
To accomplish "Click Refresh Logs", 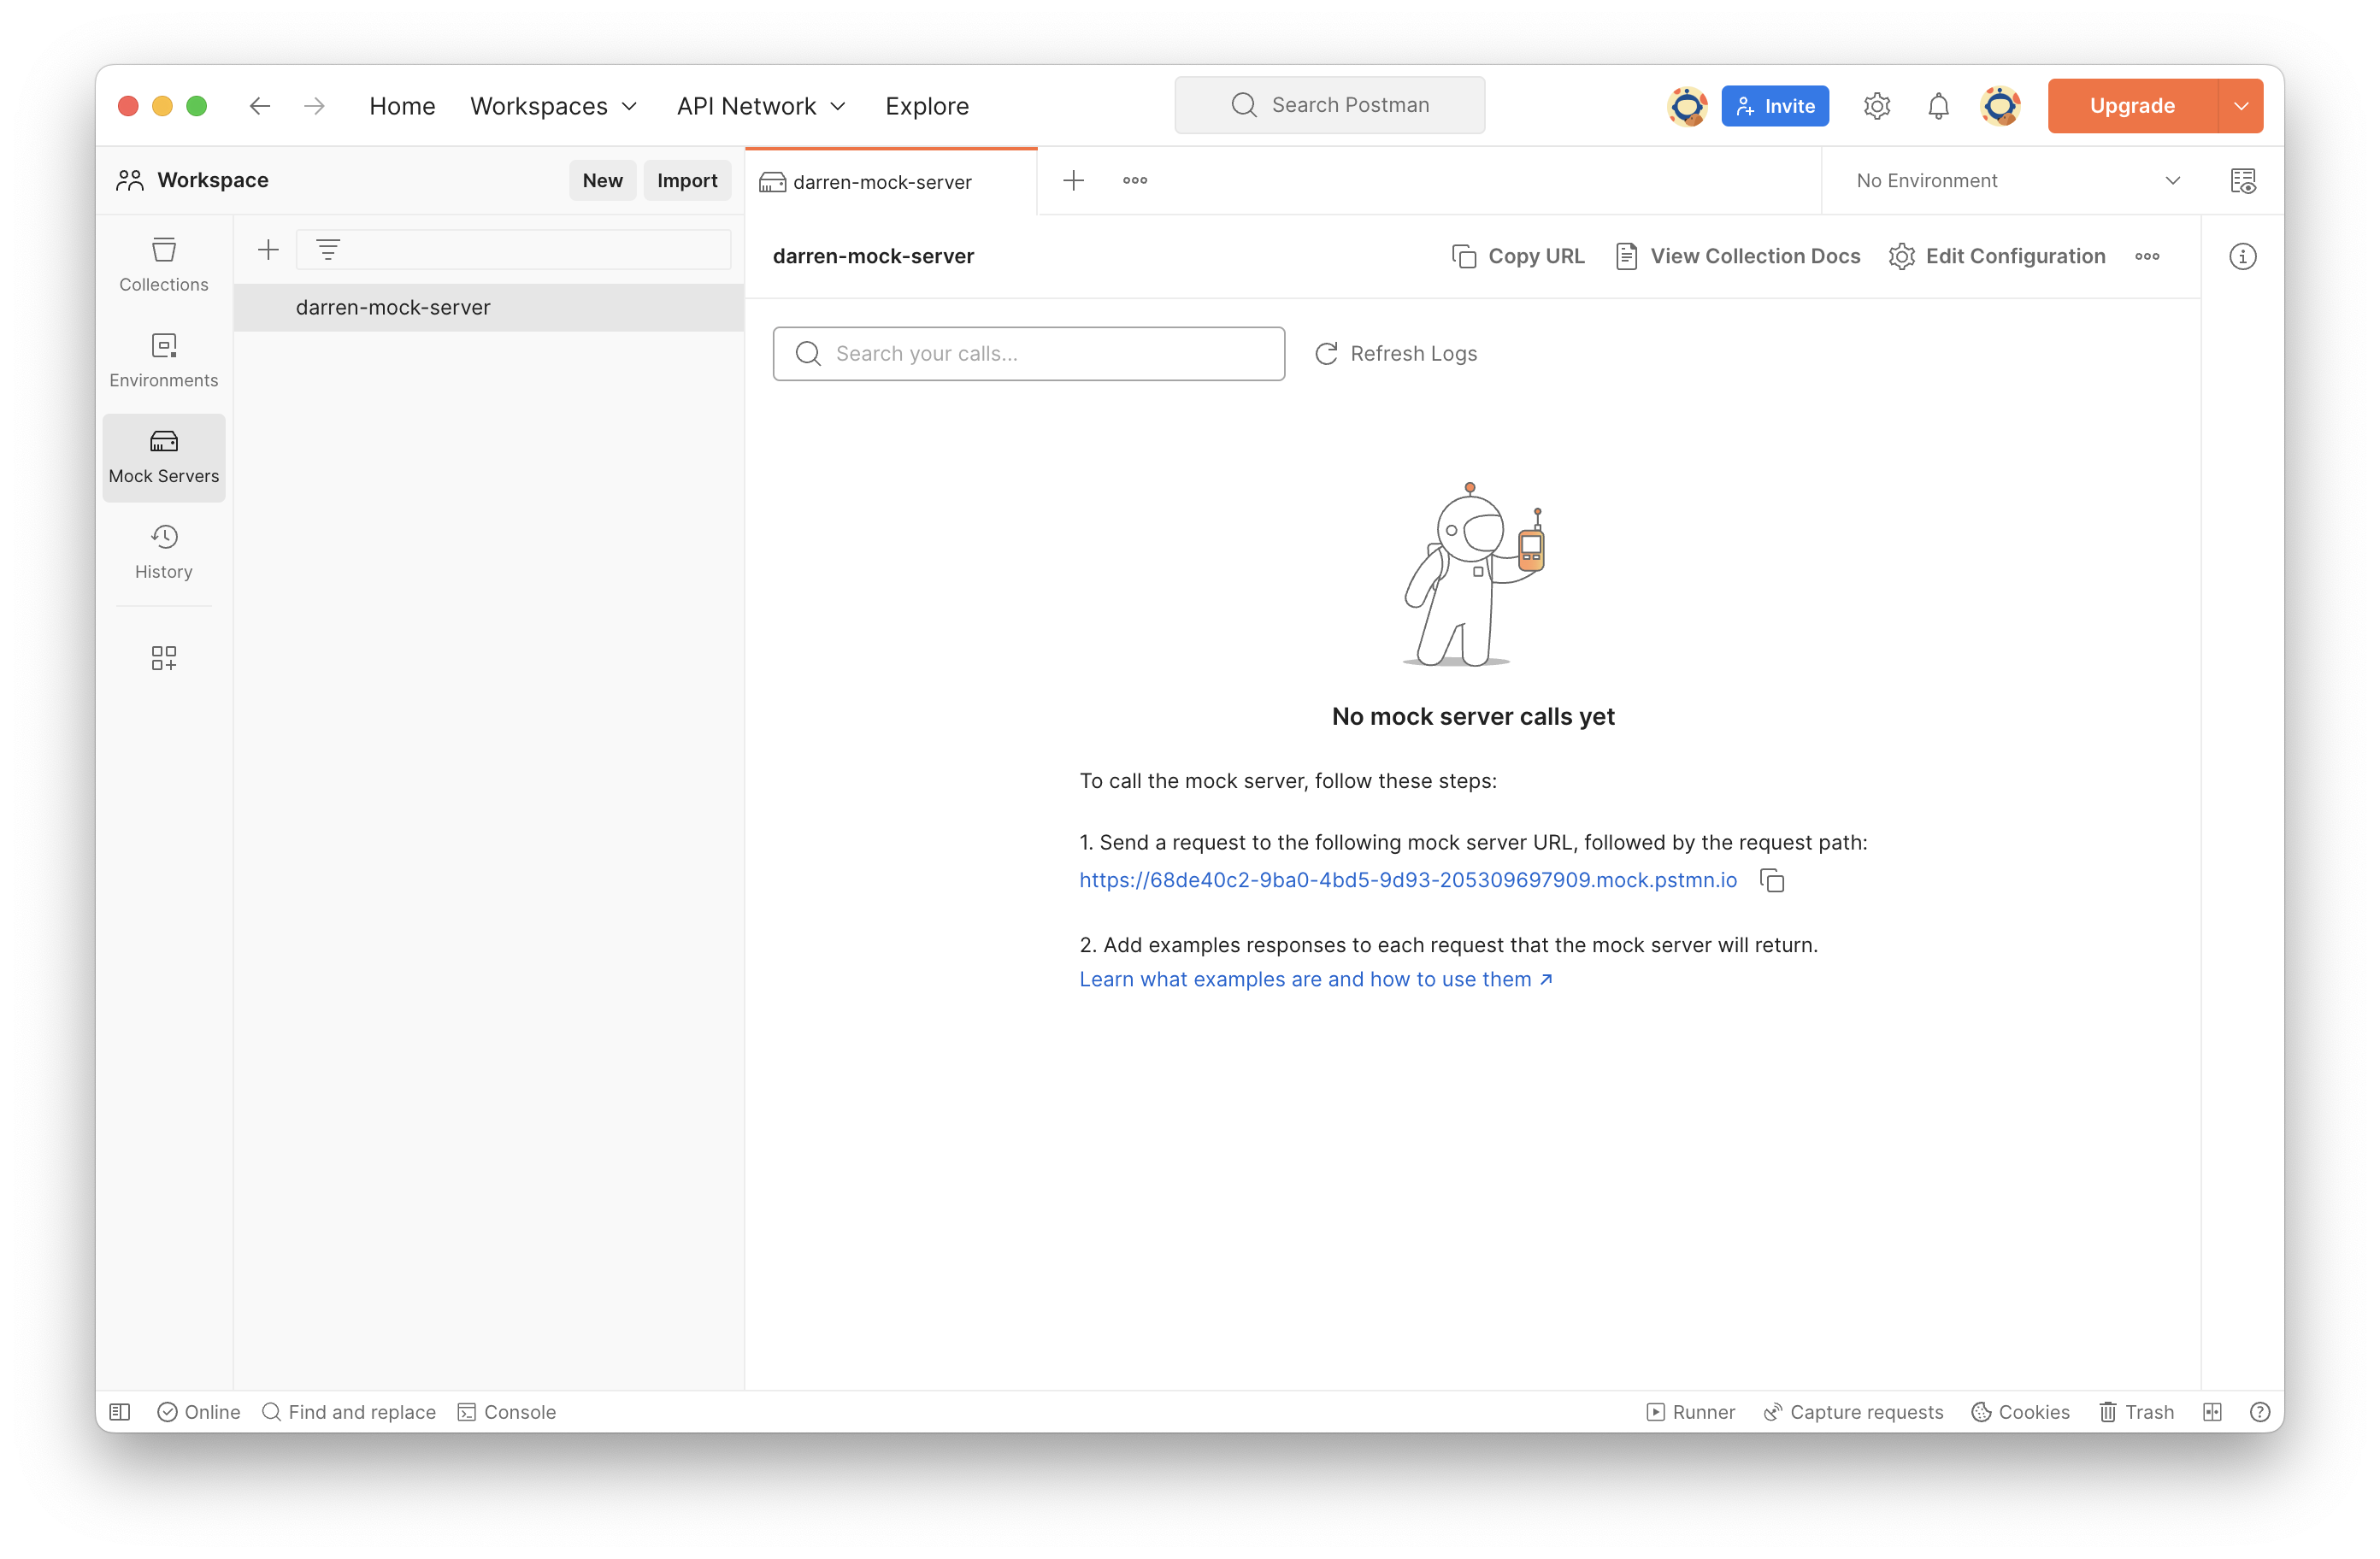I will tap(1396, 354).
